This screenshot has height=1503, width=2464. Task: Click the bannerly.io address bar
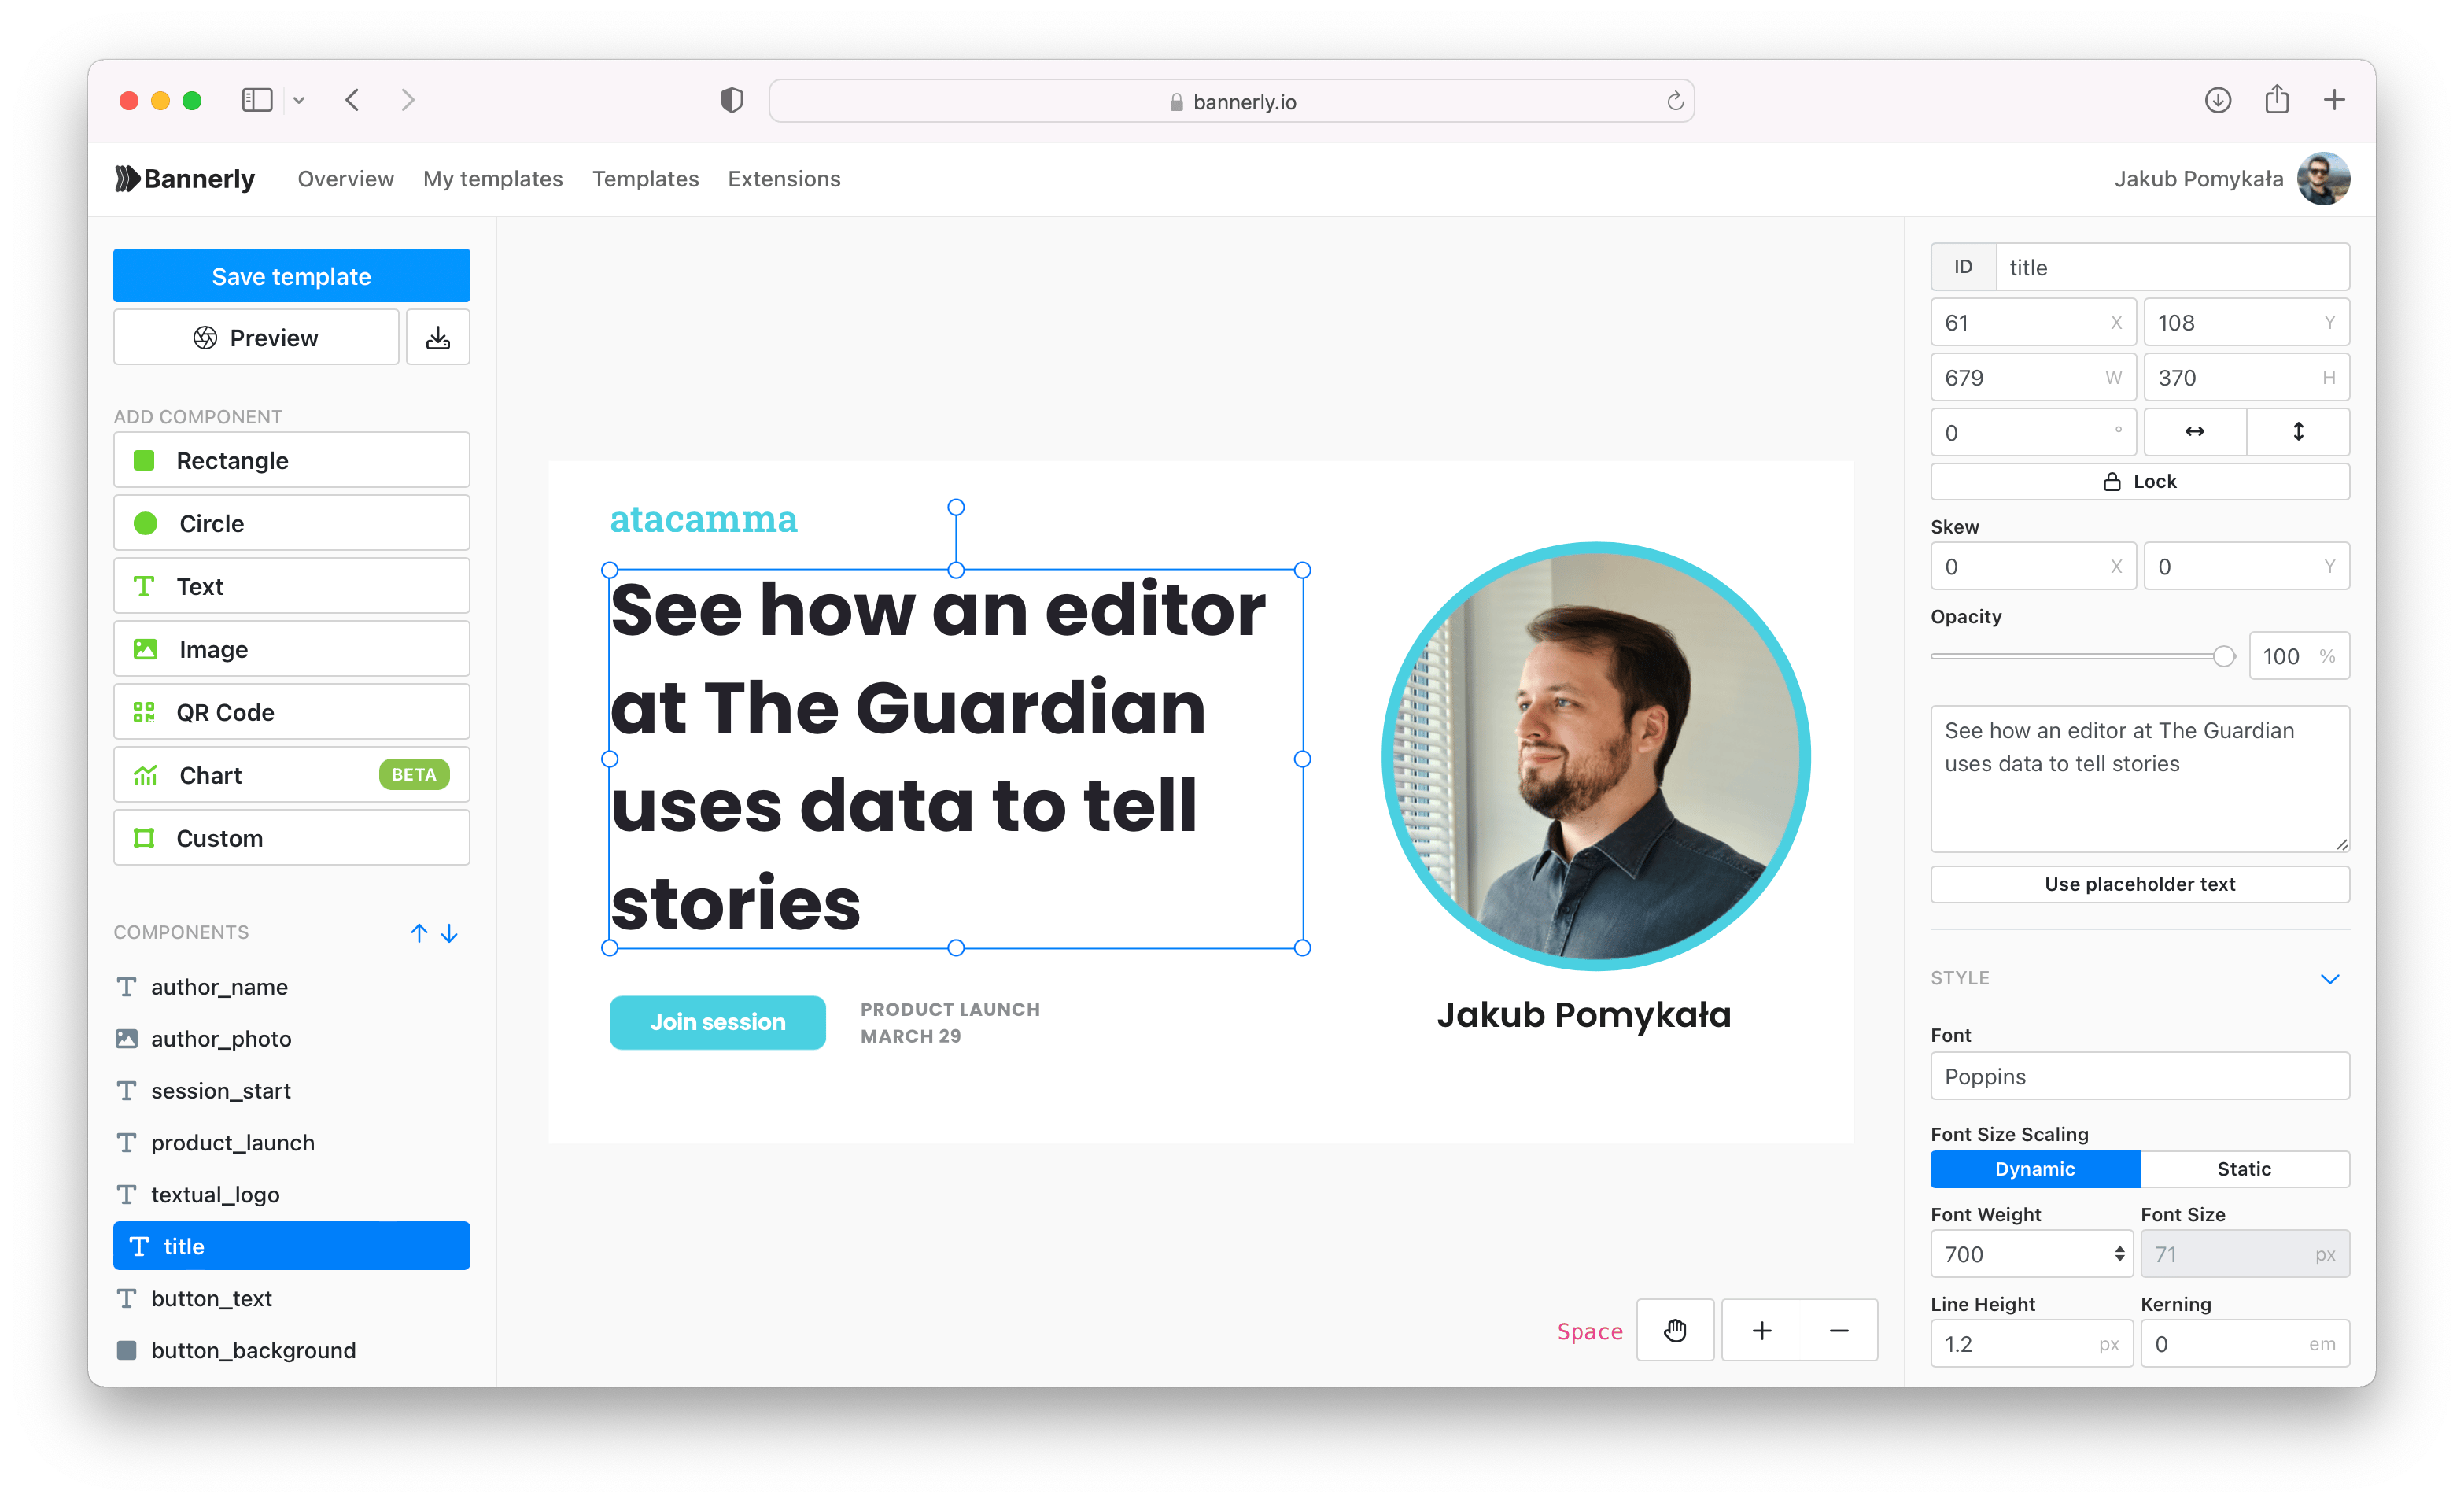click(x=1231, y=101)
